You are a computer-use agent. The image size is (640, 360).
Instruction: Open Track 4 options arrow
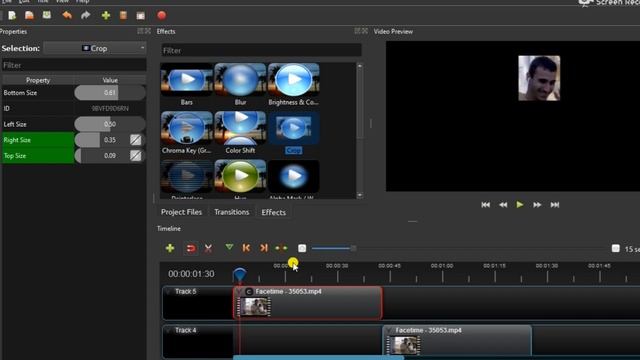pos(169,330)
